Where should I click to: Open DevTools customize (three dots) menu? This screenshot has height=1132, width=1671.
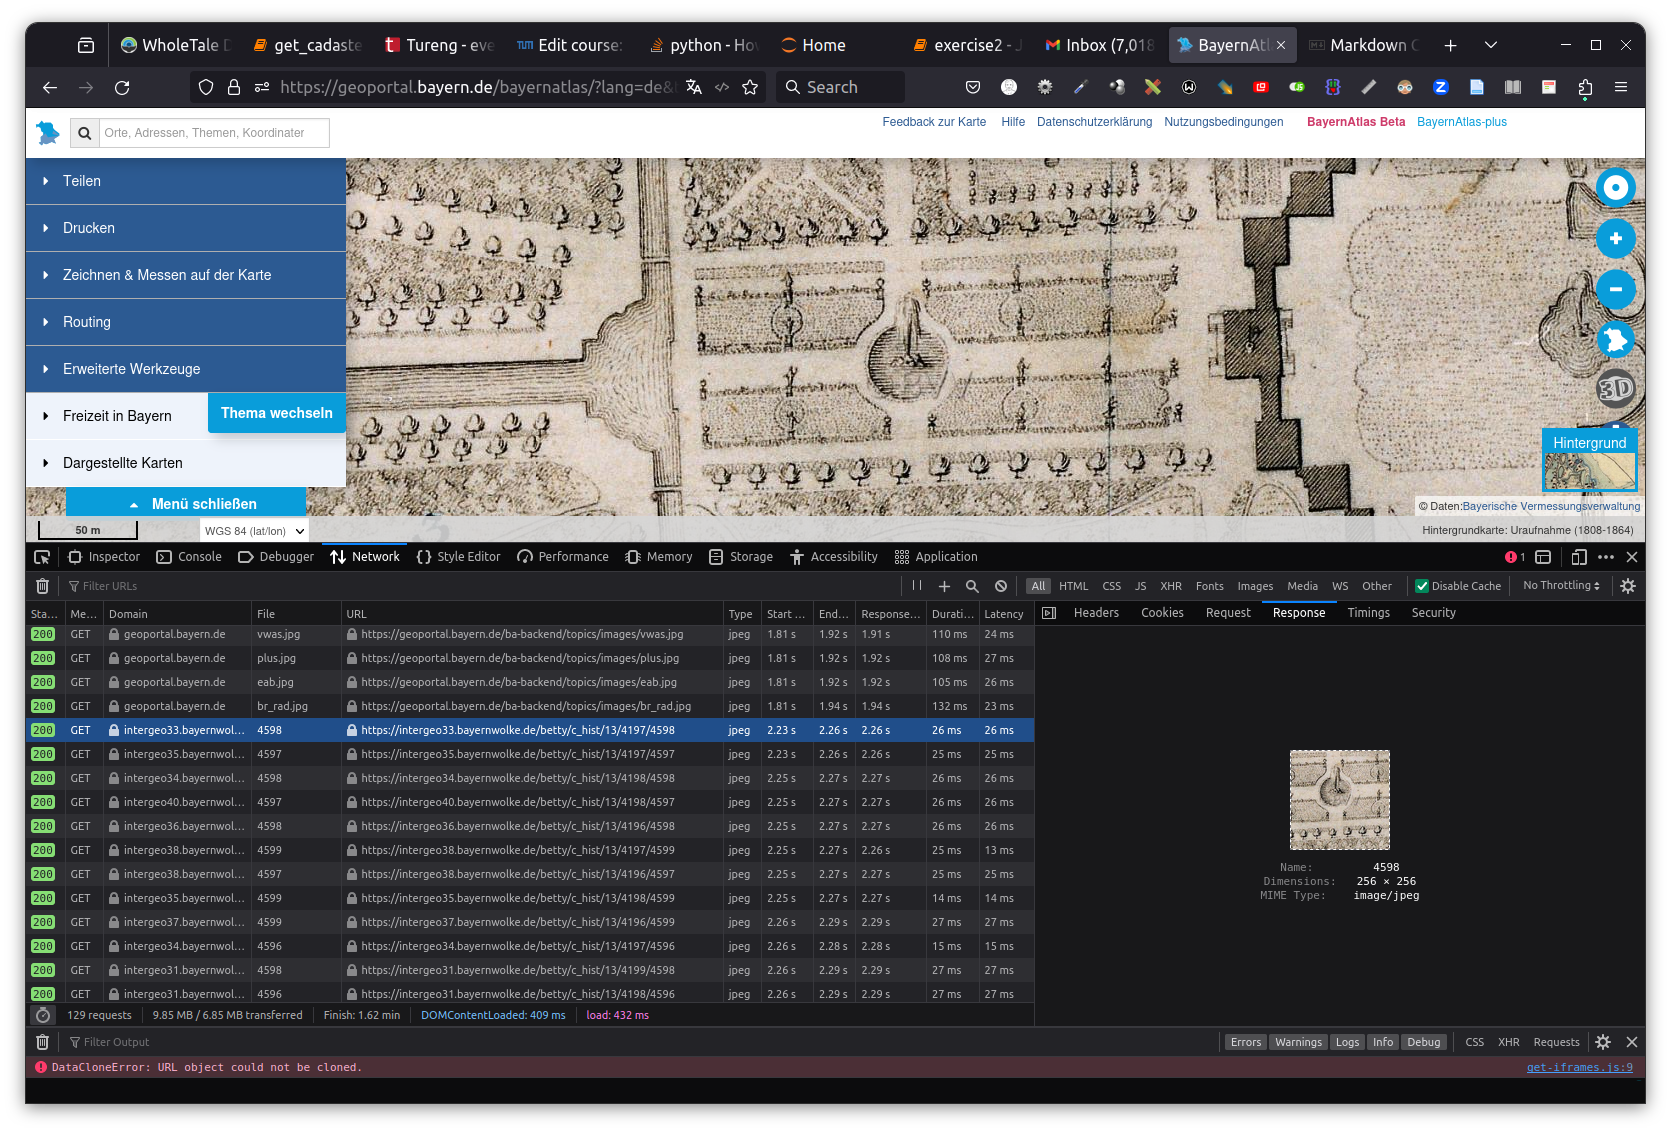point(1606,557)
